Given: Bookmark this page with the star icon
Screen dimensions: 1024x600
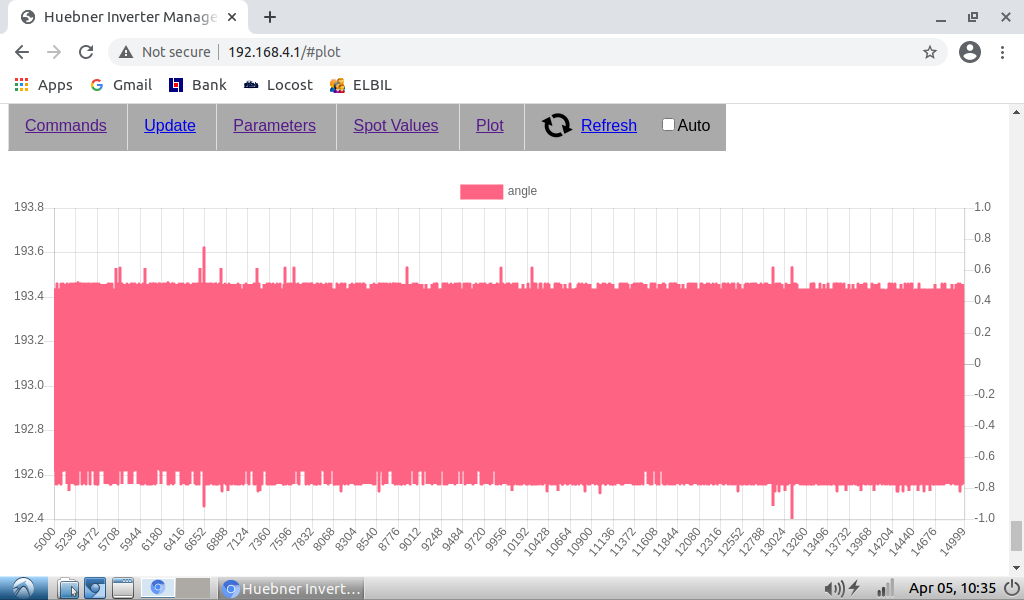Looking at the screenshot, I should point(929,52).
